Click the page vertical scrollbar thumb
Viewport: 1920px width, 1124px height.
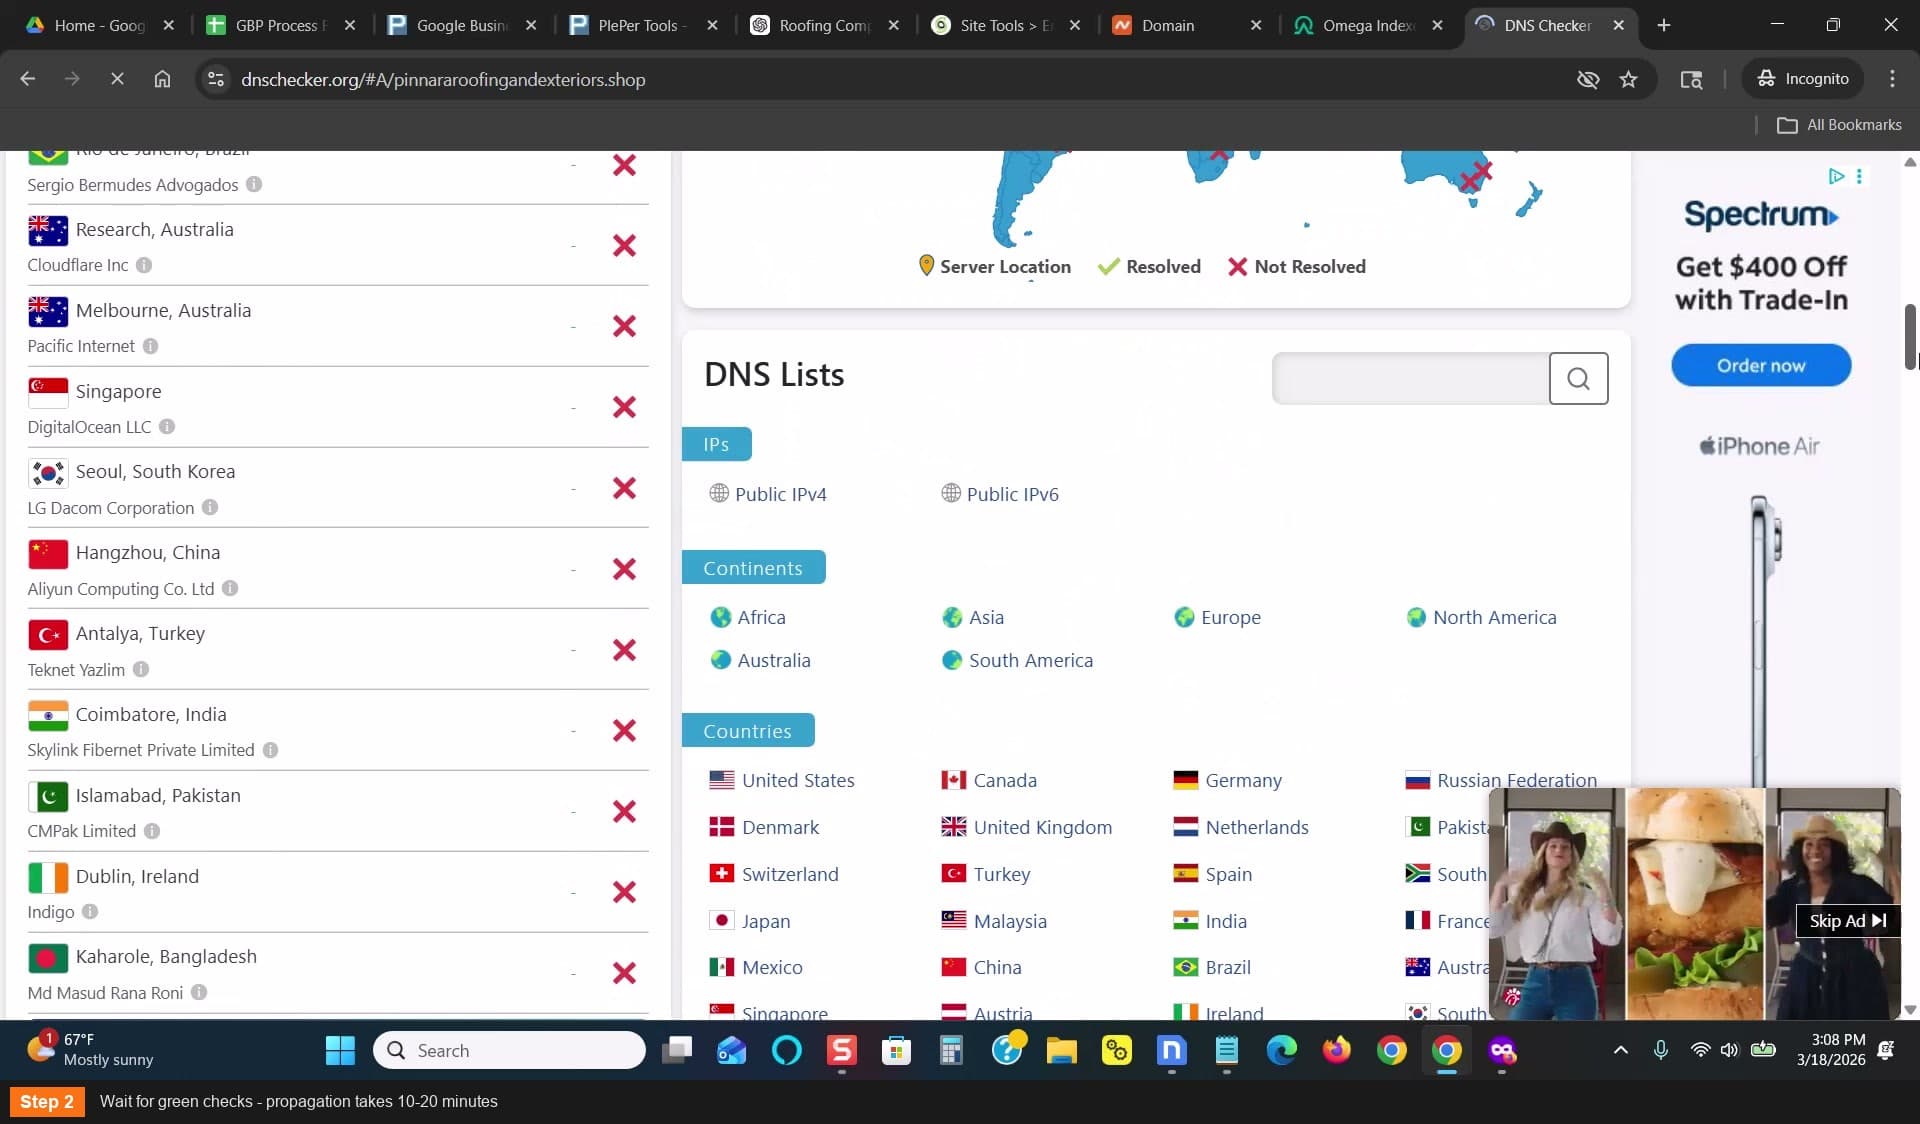1910,336
